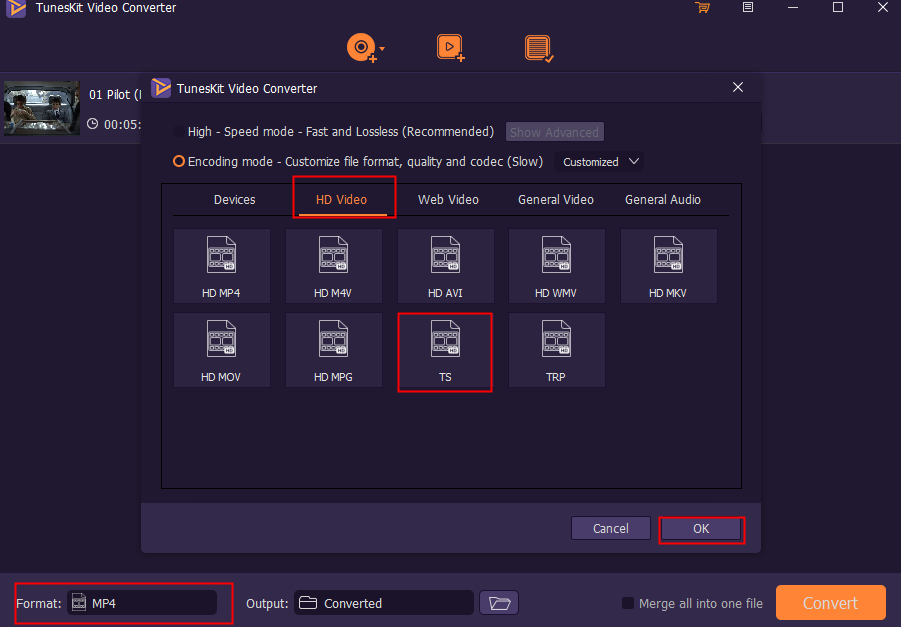This screenshot has width=901, height=627.
Task: Select High-Speed mode radio button
Action: [179, 132]
